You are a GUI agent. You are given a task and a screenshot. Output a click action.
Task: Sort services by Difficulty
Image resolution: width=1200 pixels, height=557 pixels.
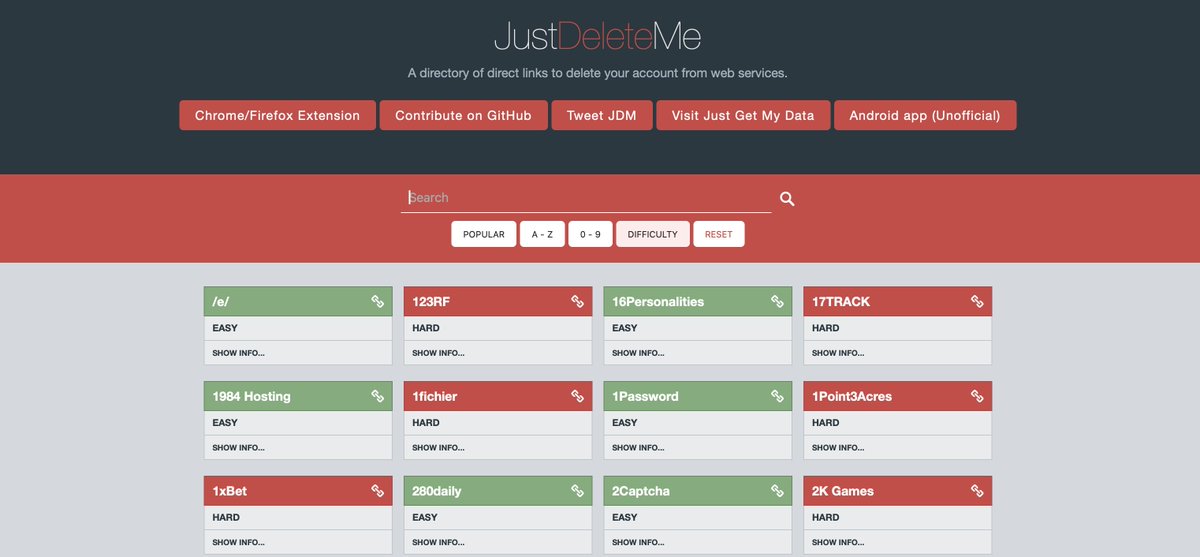653,234
